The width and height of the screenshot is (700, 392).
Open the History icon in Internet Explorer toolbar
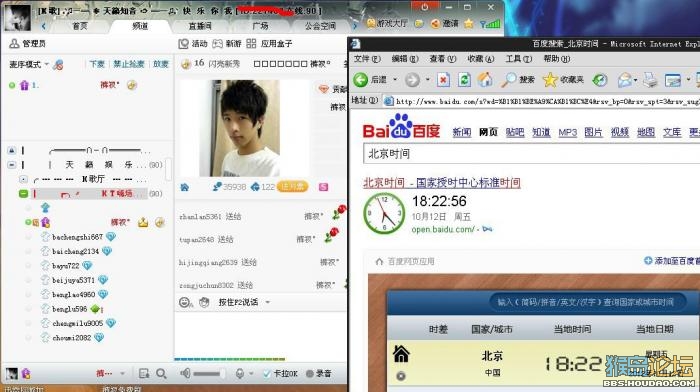(600, 80)
